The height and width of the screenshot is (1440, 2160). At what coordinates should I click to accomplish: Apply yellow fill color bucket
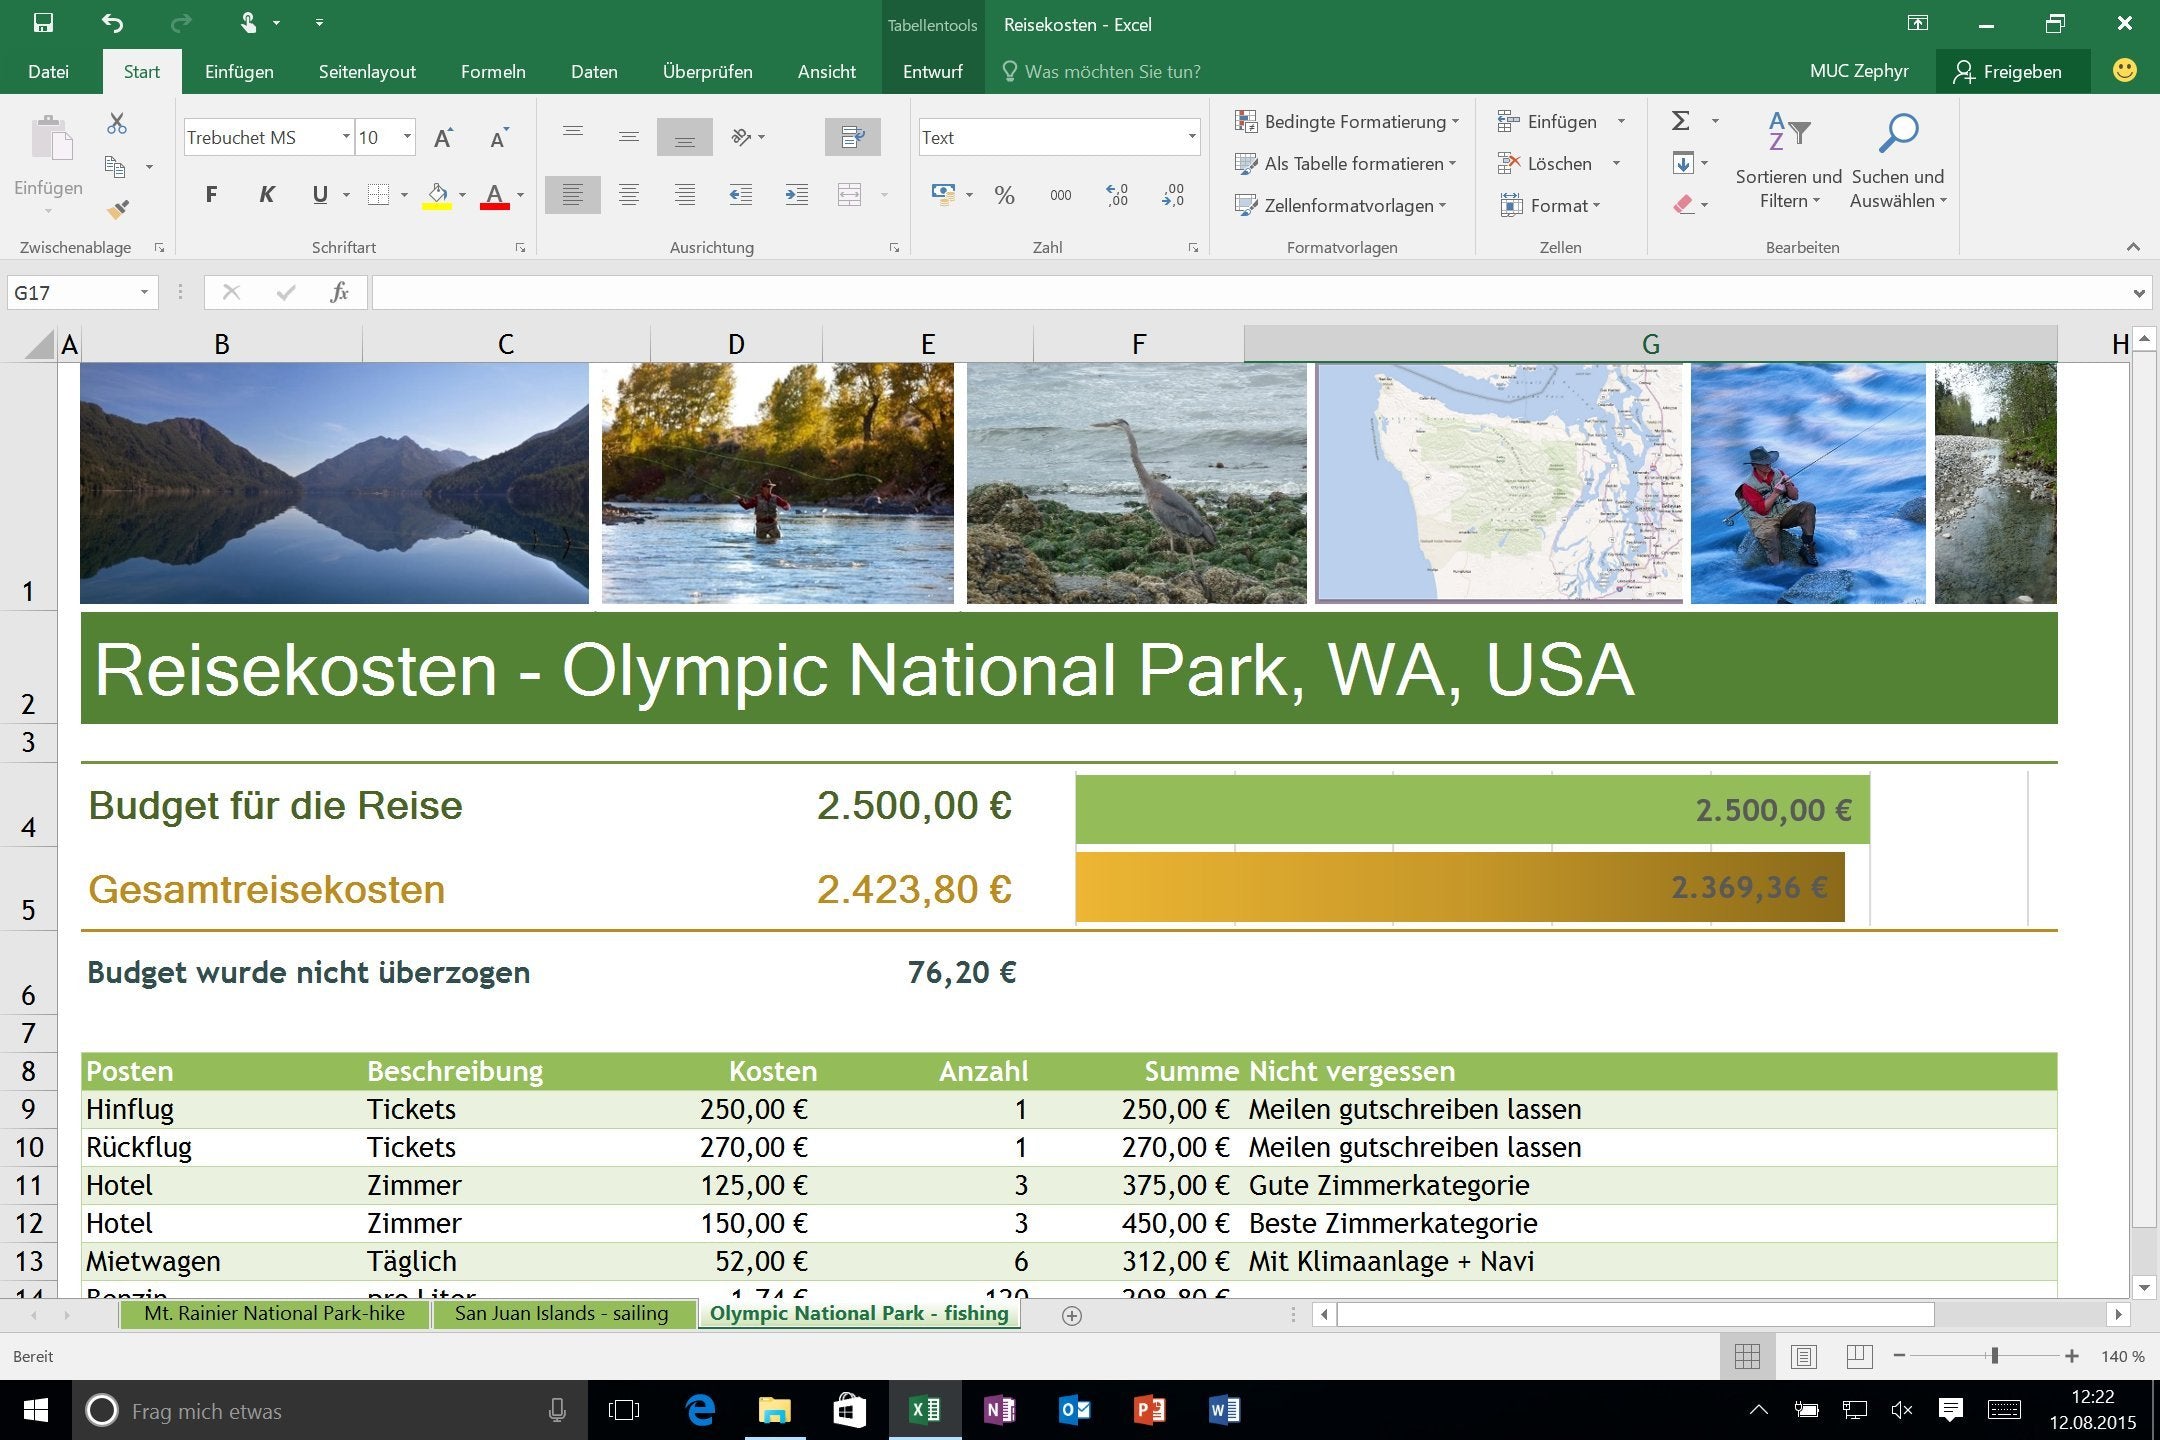pyautogui.click(x=437, y=195)
